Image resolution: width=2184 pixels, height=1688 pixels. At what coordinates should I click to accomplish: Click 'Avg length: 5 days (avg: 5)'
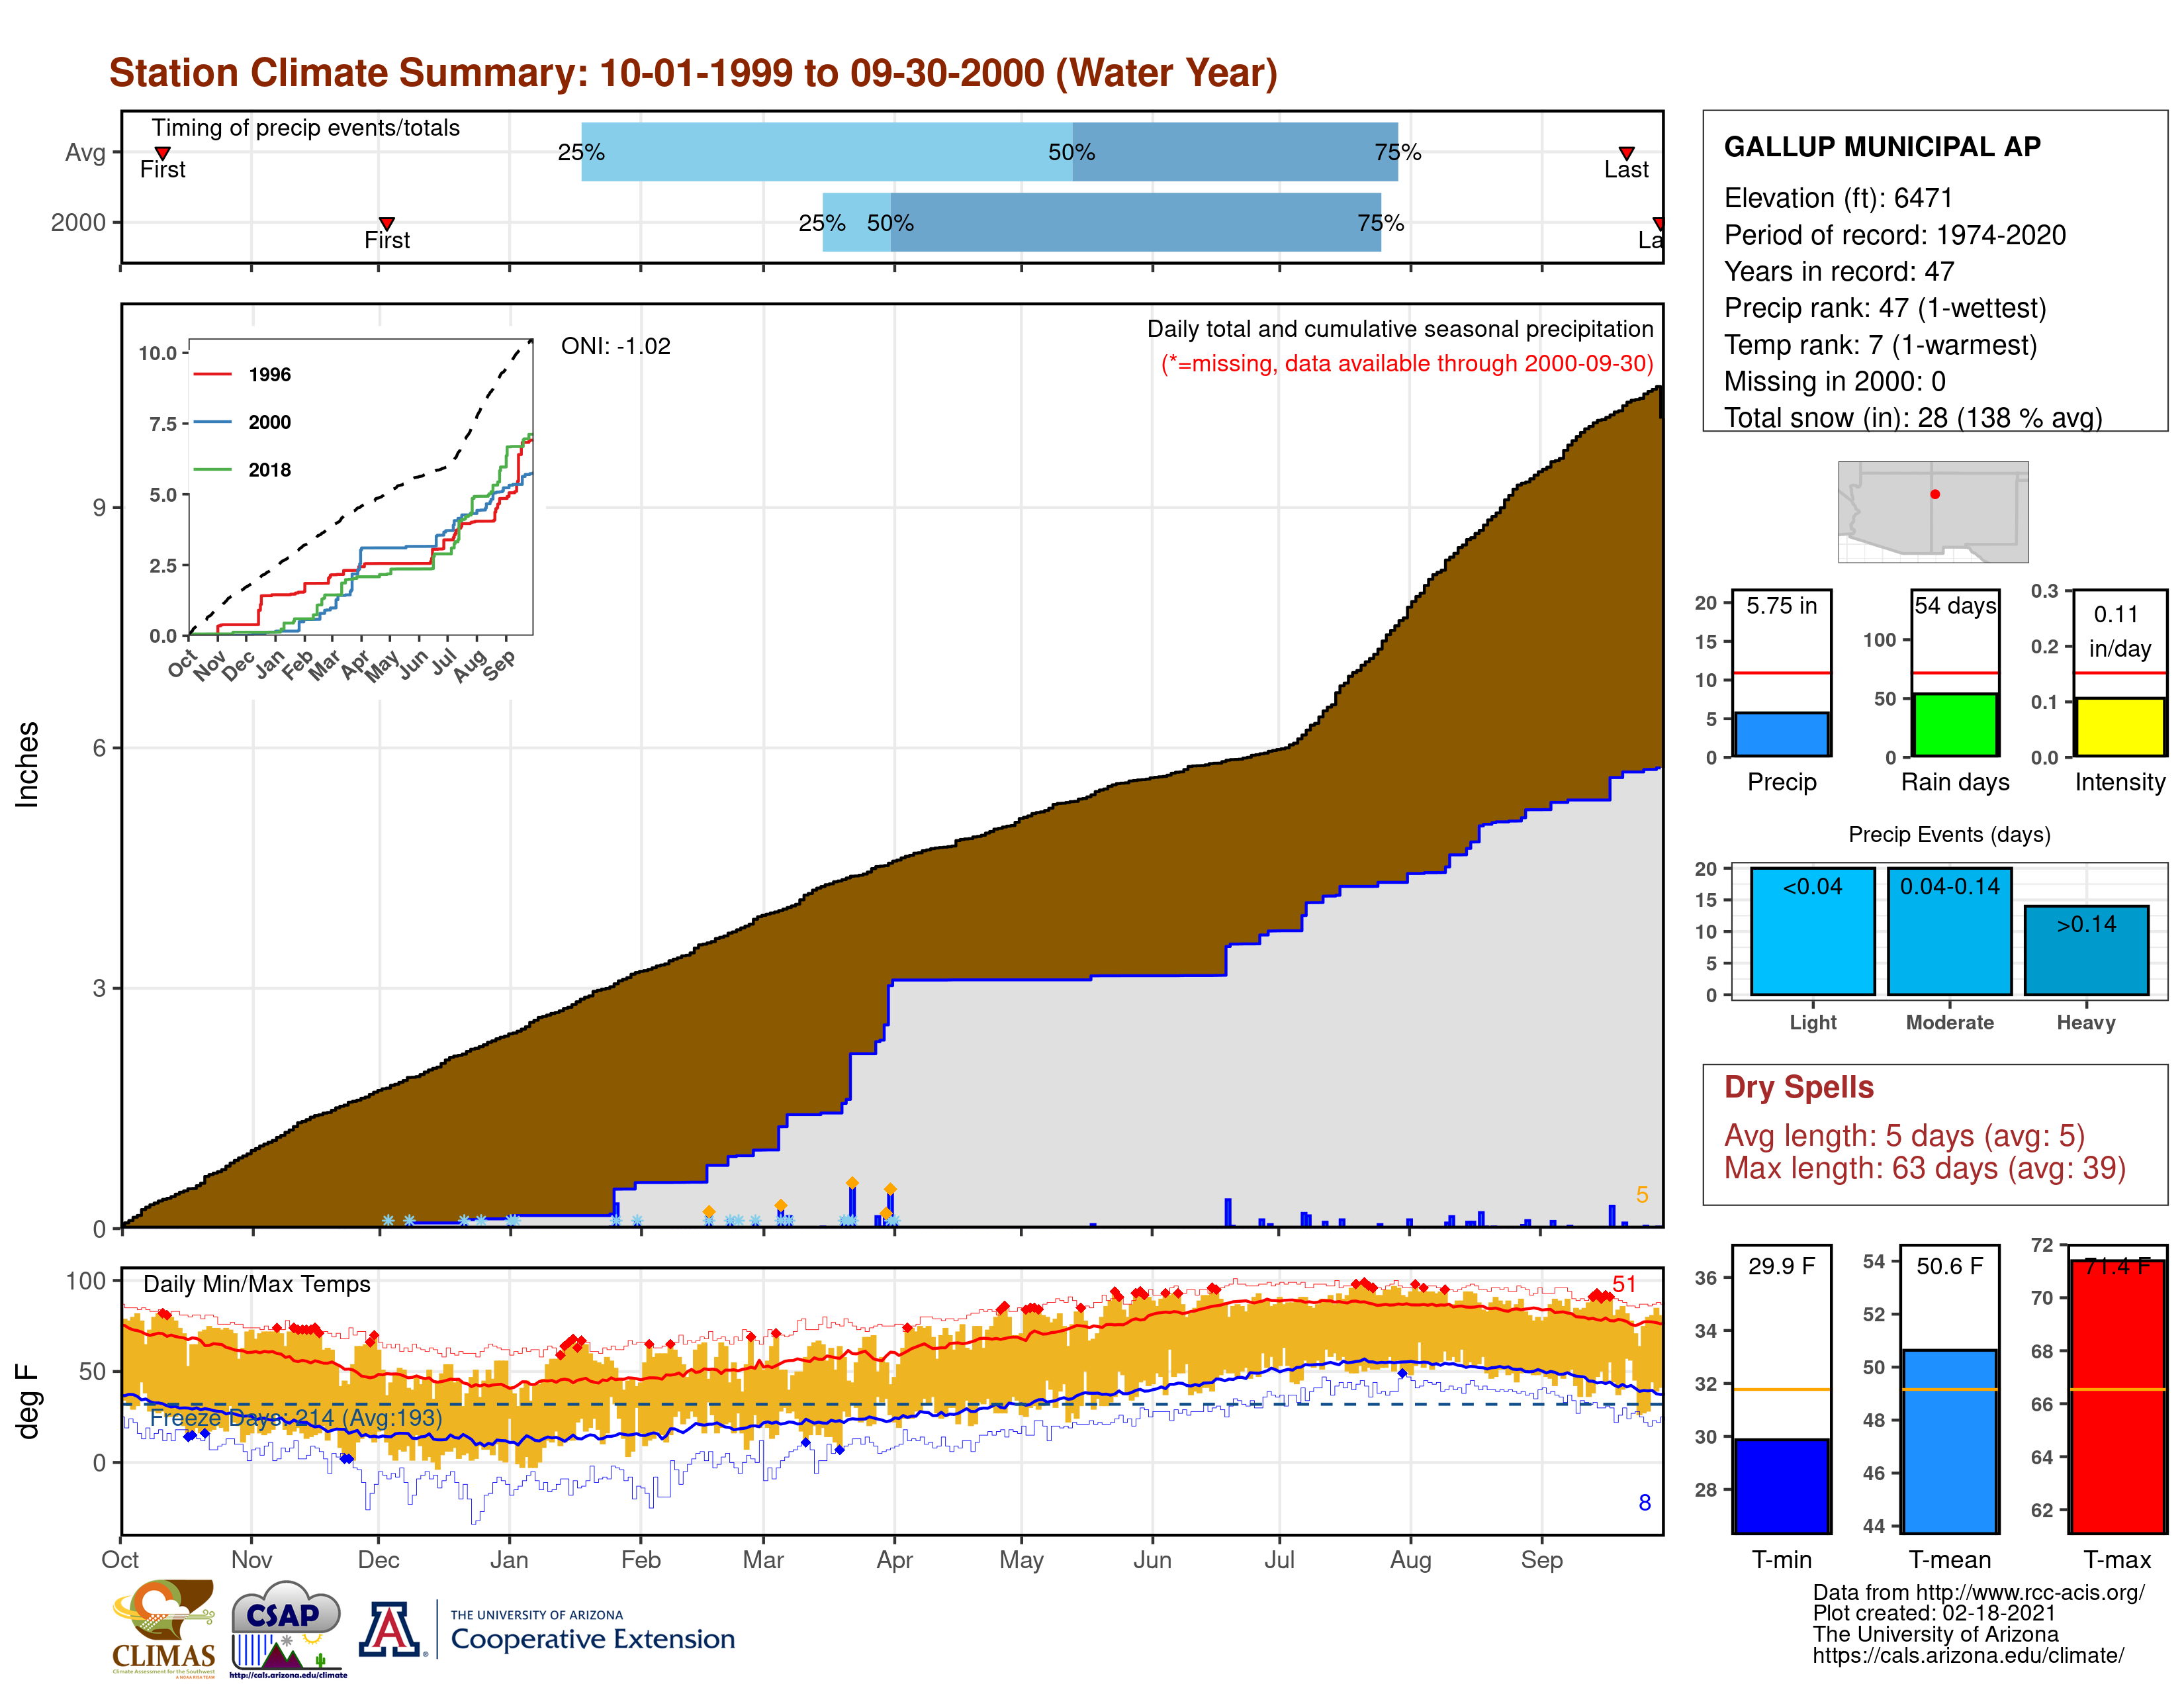[x=1904, y=1135]
